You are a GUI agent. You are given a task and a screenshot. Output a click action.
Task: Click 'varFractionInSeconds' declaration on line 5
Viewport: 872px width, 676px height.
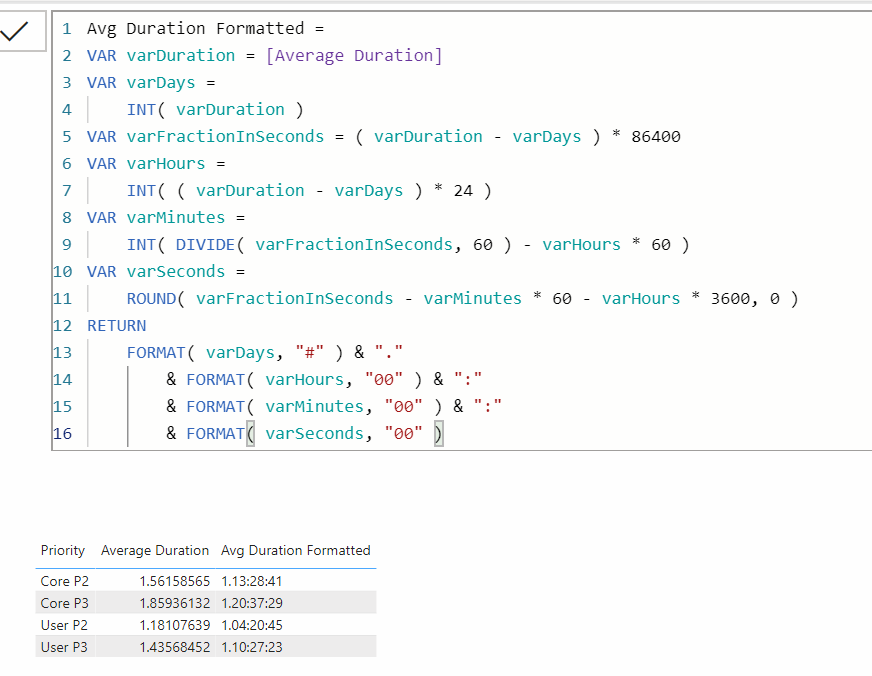coord(225,137)
